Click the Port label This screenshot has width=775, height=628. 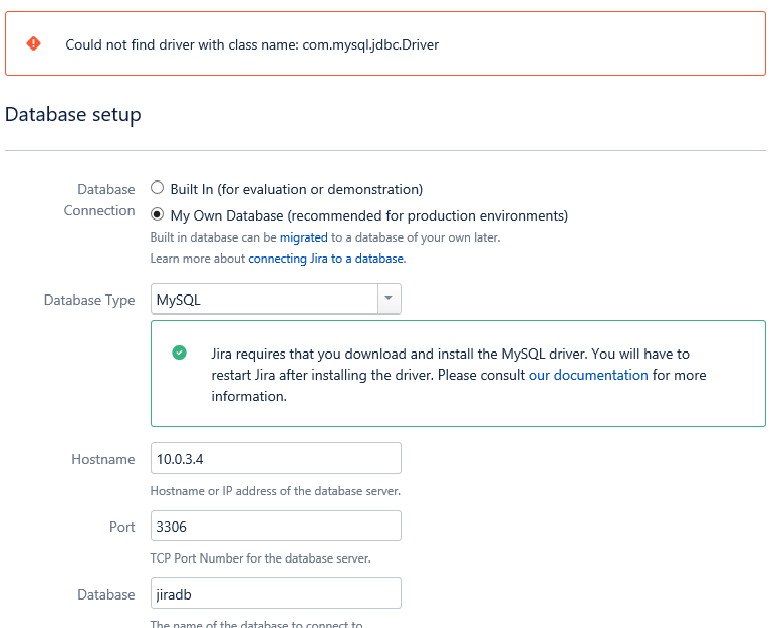(122, 527)
